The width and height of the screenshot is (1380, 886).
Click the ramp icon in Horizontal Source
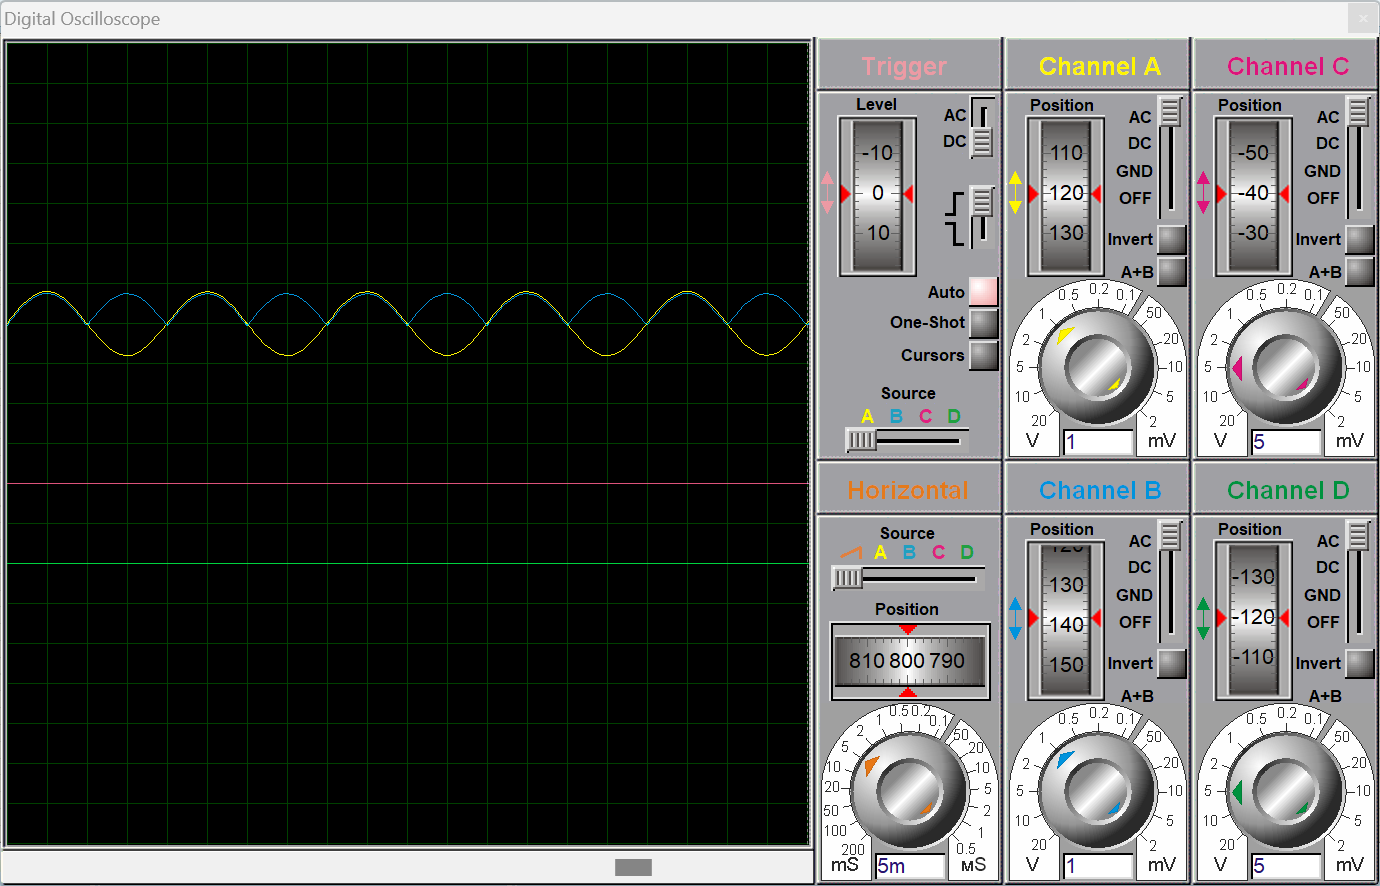pyautogui.click(x=850, y=552)
